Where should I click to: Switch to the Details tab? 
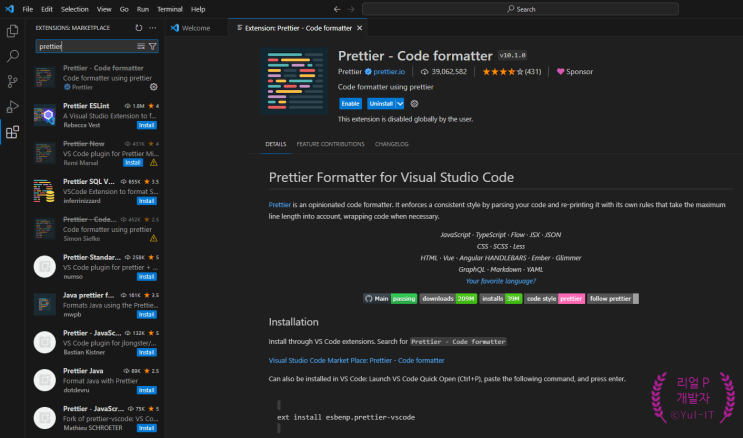[276, 144]
